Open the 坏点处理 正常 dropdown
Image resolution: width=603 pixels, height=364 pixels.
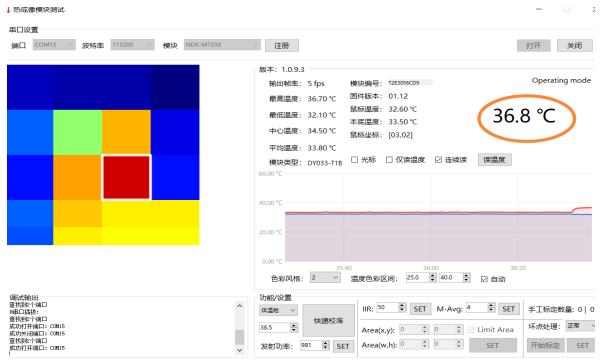tap(581, 326)
